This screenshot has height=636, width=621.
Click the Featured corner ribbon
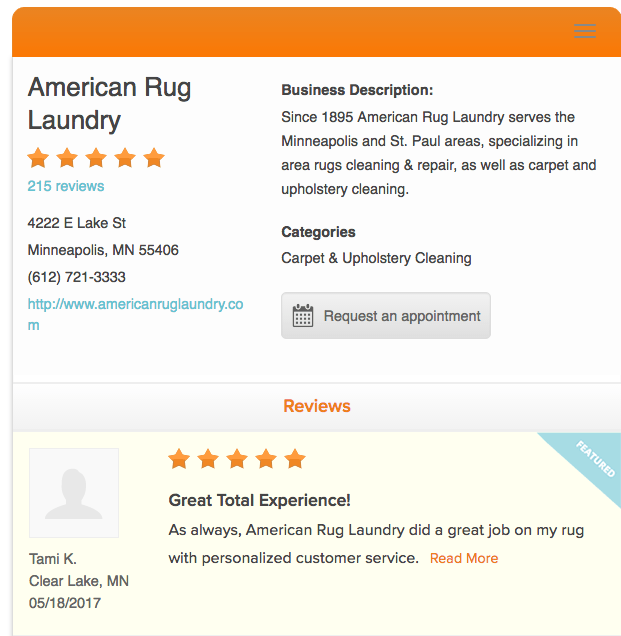(x=593, y=460)
